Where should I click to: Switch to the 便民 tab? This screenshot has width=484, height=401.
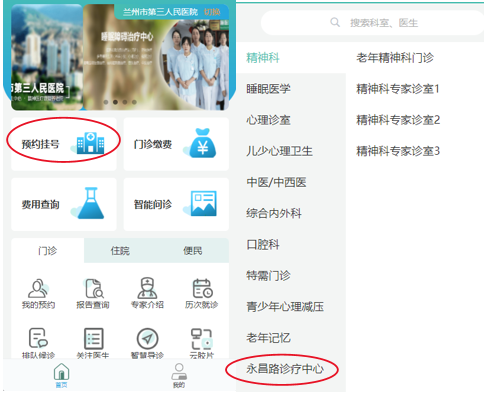click(x=193, y=250)
